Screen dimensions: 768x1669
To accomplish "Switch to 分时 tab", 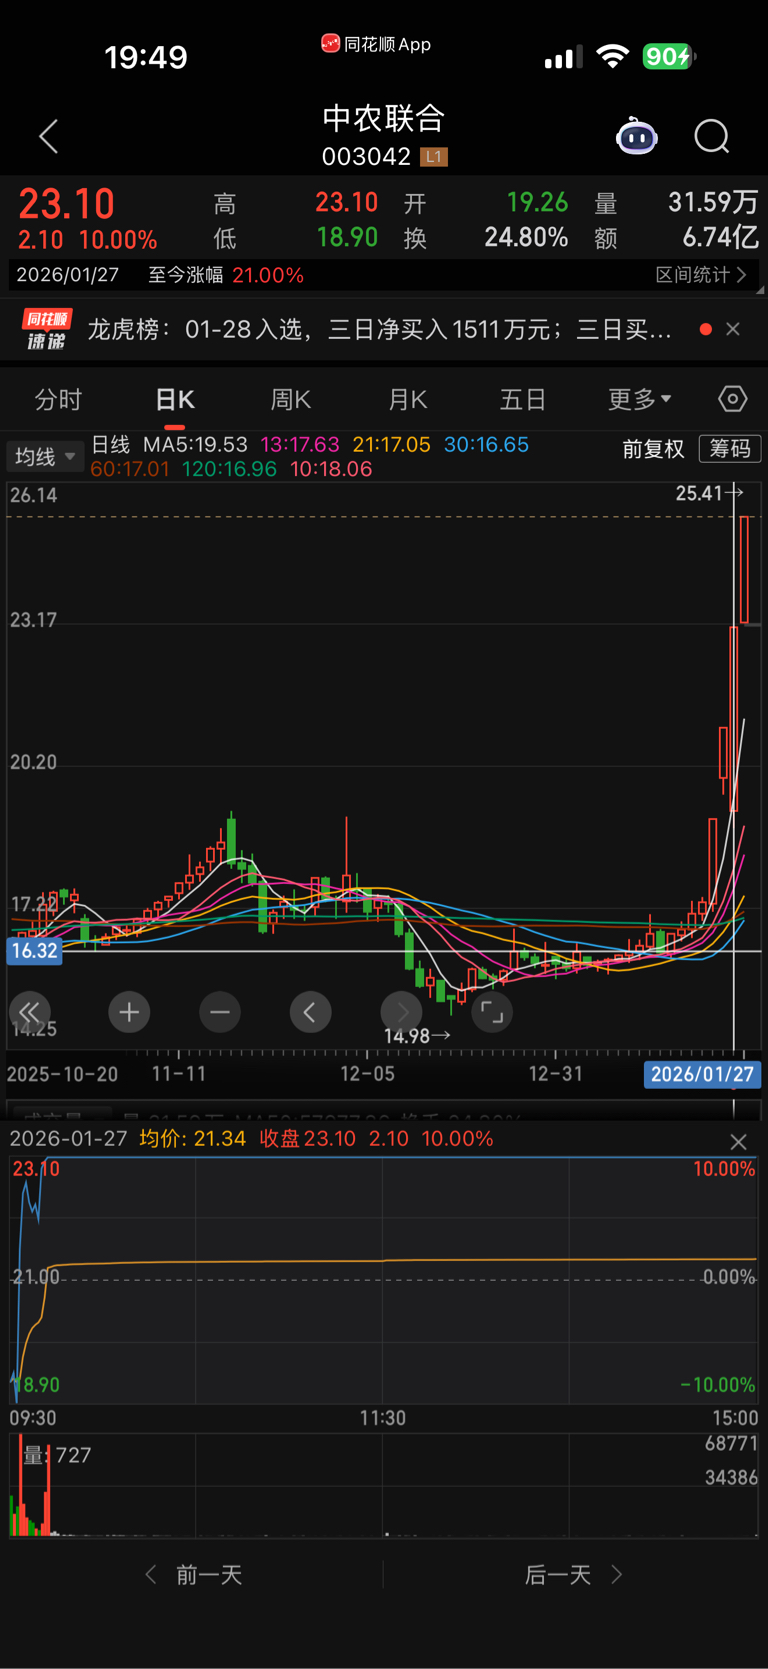I will 58,400.
